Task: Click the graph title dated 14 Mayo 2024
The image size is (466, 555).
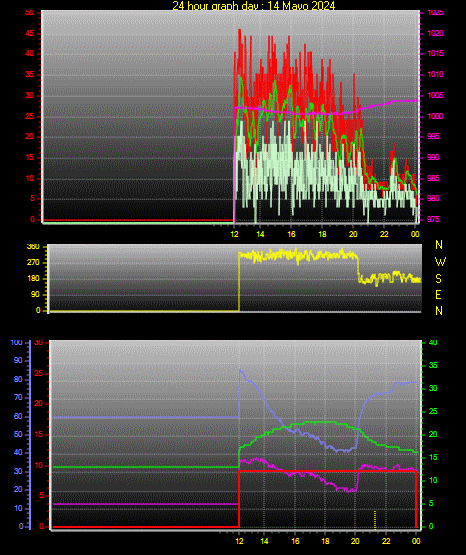Action: point(253,5)
